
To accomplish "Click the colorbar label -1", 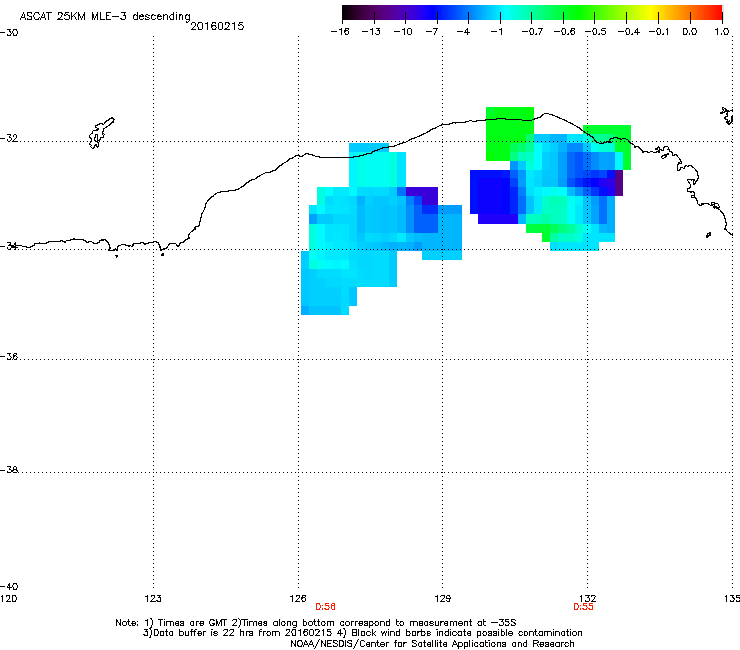I will tap(496, 32).
